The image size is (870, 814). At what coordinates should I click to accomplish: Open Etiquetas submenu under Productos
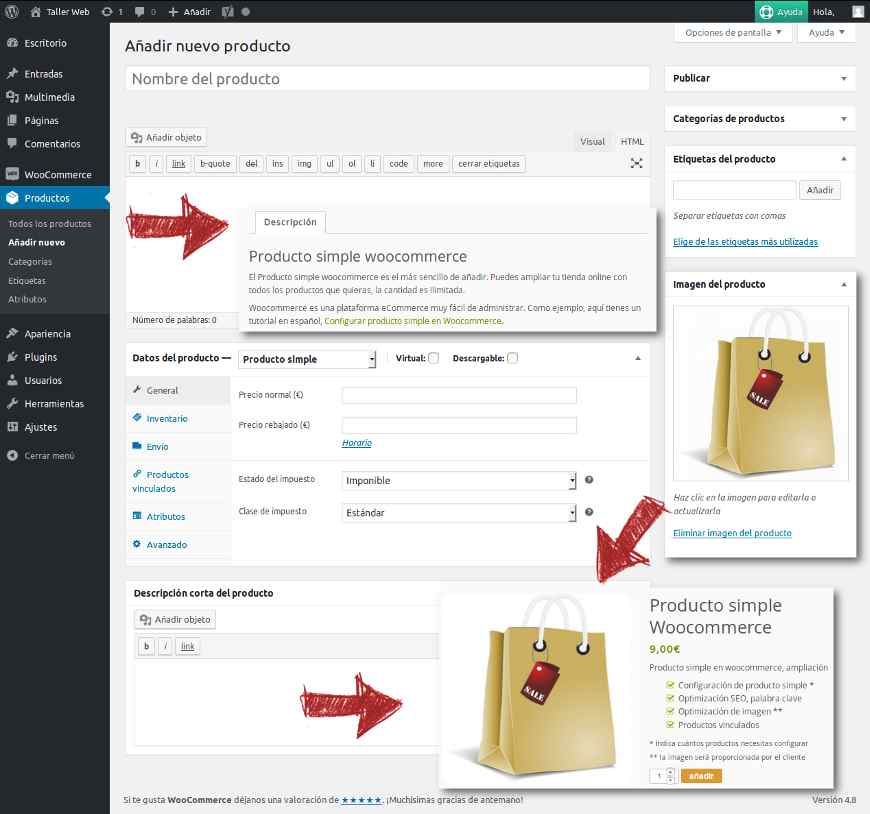point(27,281)
